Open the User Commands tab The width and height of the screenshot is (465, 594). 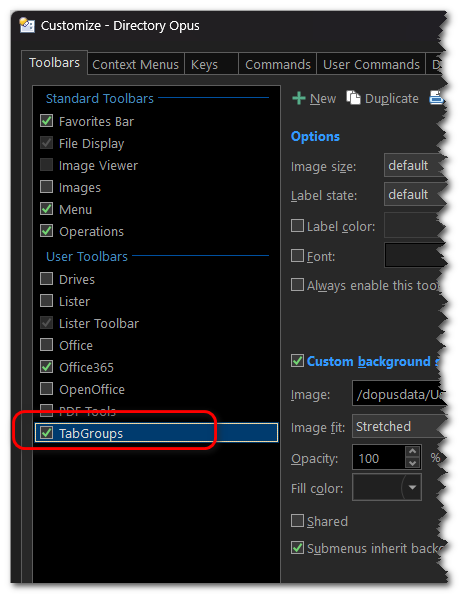coord(371,64)
